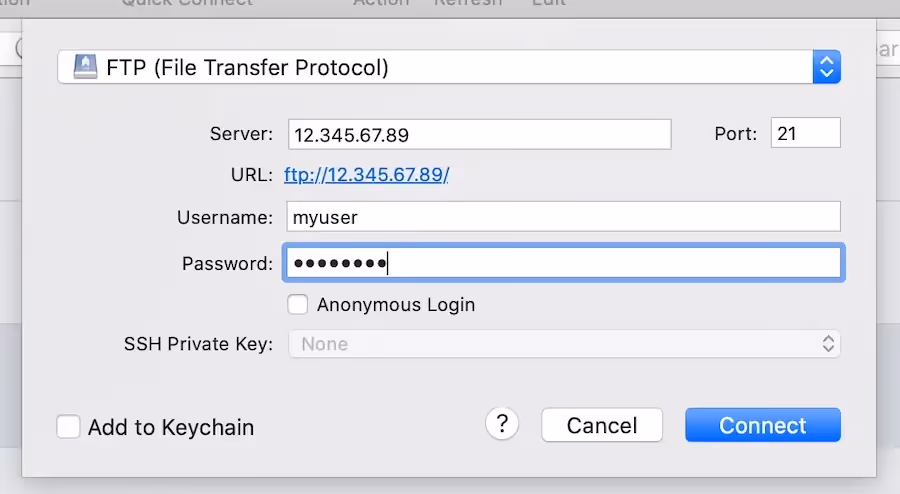Focus the Password field
Image resolution: width=900 pixels, height=494 pixels.
564,263
